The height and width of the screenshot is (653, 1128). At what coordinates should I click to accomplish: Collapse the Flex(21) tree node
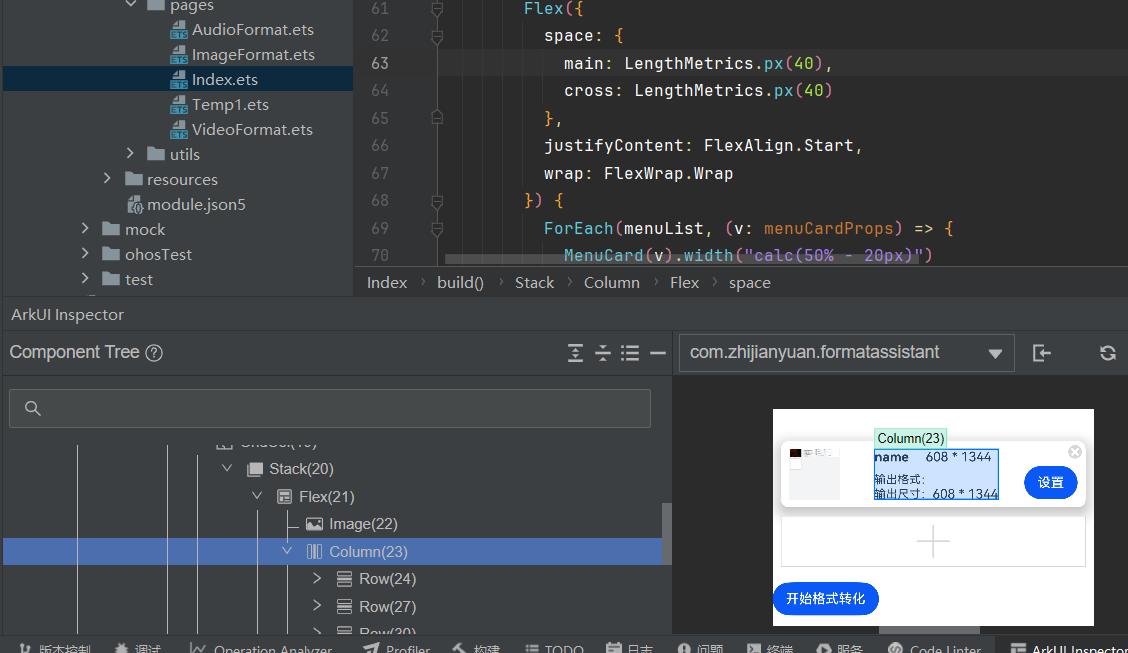[x=257, y=497]
